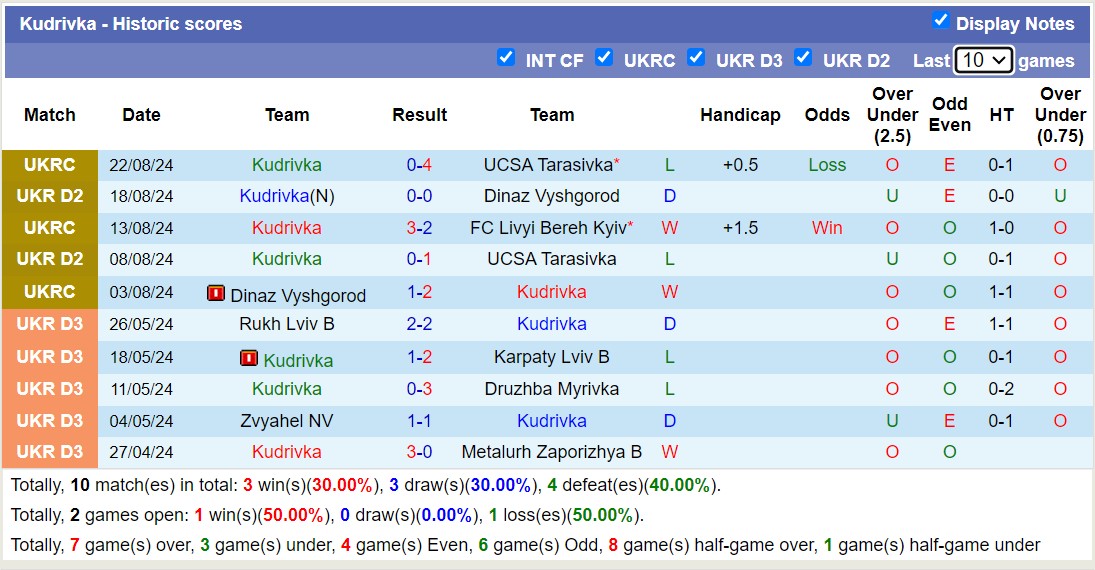This screenshot has width=1095, height=570.
Task: Click the Handicap column header
Action: (x=740, y=115)
